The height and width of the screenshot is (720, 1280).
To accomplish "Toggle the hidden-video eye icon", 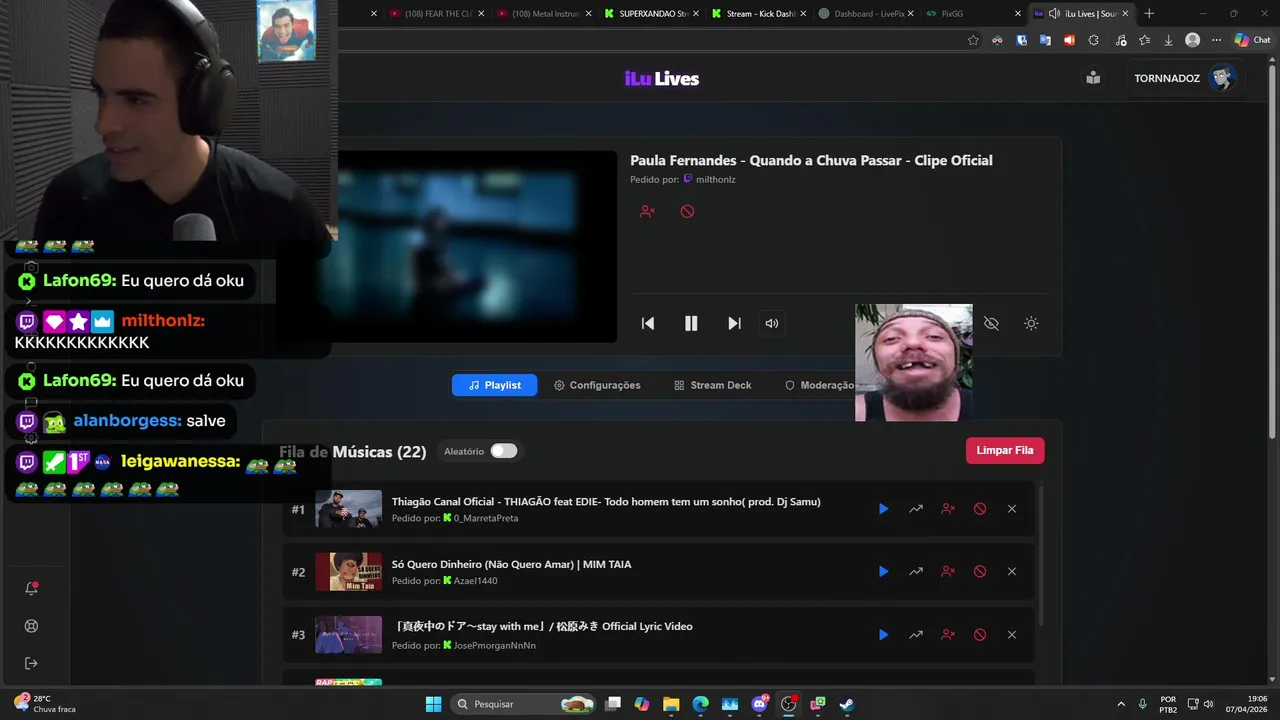I will click(x=991, y=323).
